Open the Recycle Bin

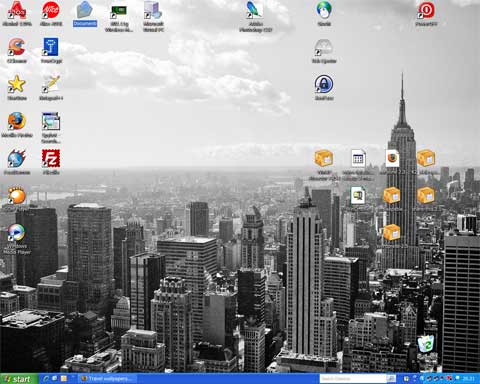pyautogui.click(x=426, y=344)
